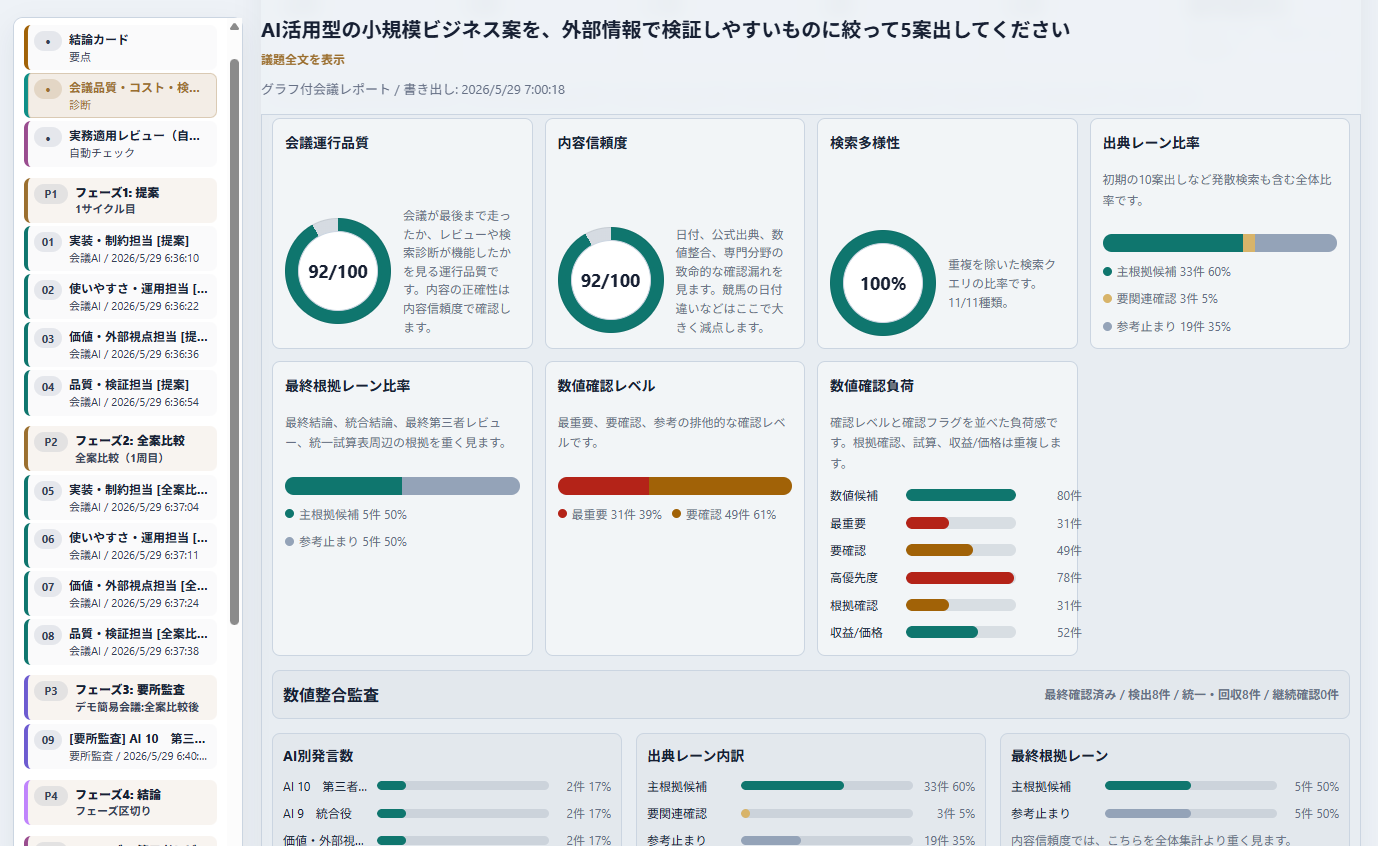Click the AI 9 統合役 speaker row
The width and height of the screenshot is (1378, 846).
point(447,813)
